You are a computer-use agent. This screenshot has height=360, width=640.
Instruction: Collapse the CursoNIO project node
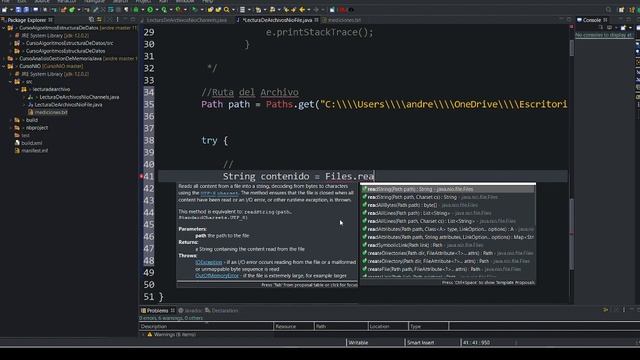4,66
